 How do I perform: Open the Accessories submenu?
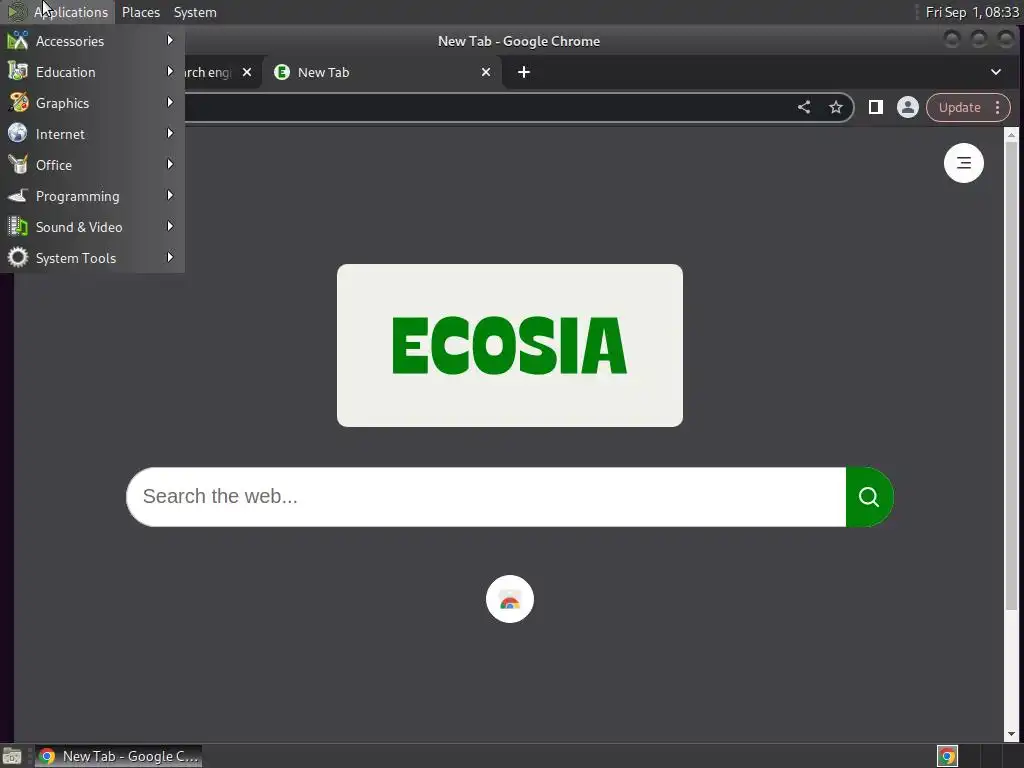pyautogui.click(x=92, y=41)
